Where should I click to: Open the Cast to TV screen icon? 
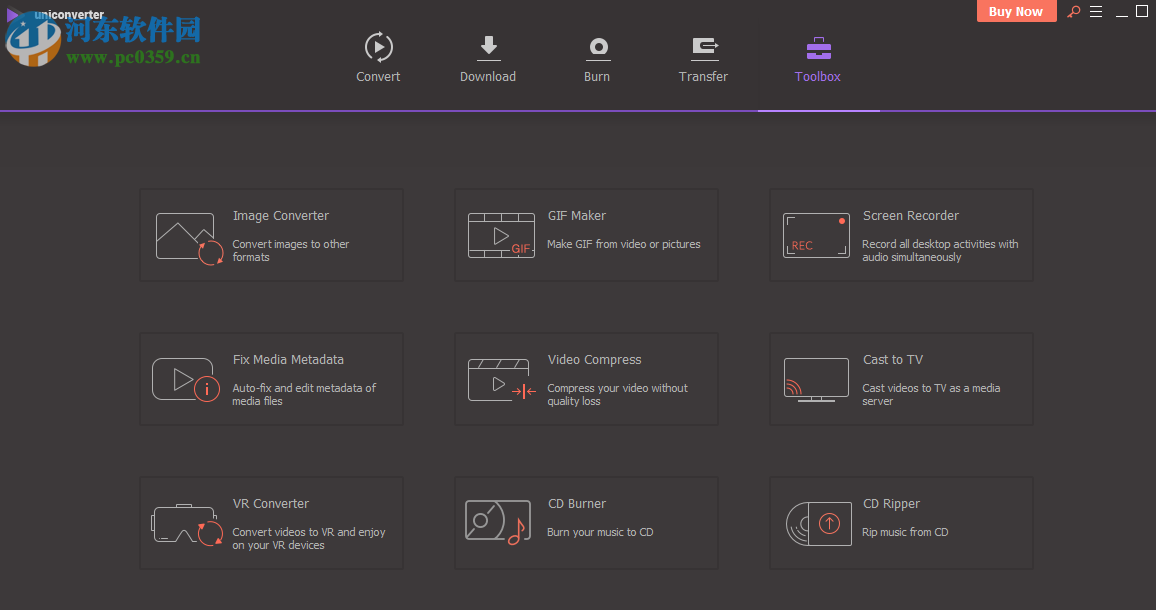(816, 379)
